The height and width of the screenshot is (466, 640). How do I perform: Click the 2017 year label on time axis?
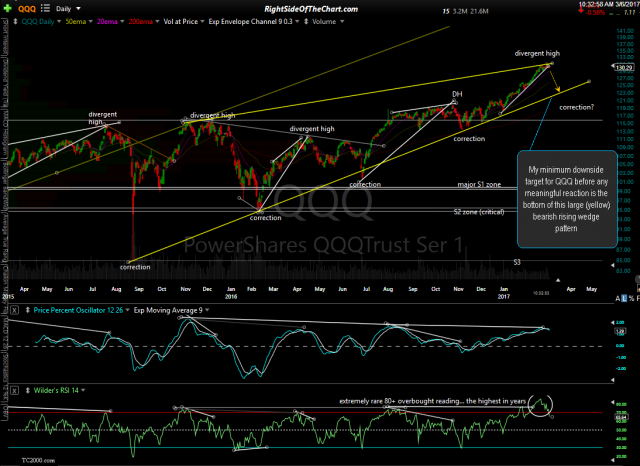click(x=503, y=297)
